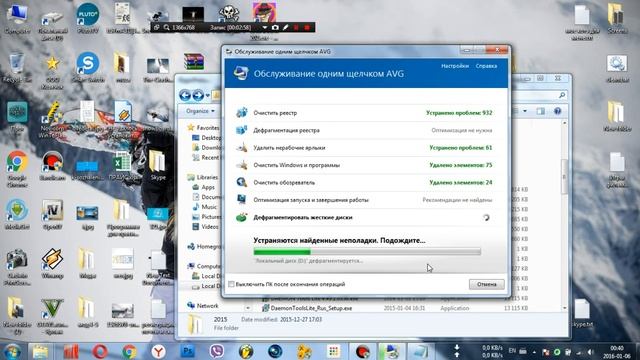
Task: Open Справка in the AVG window header
Action: pyautogui.click(x=486, y=66)
